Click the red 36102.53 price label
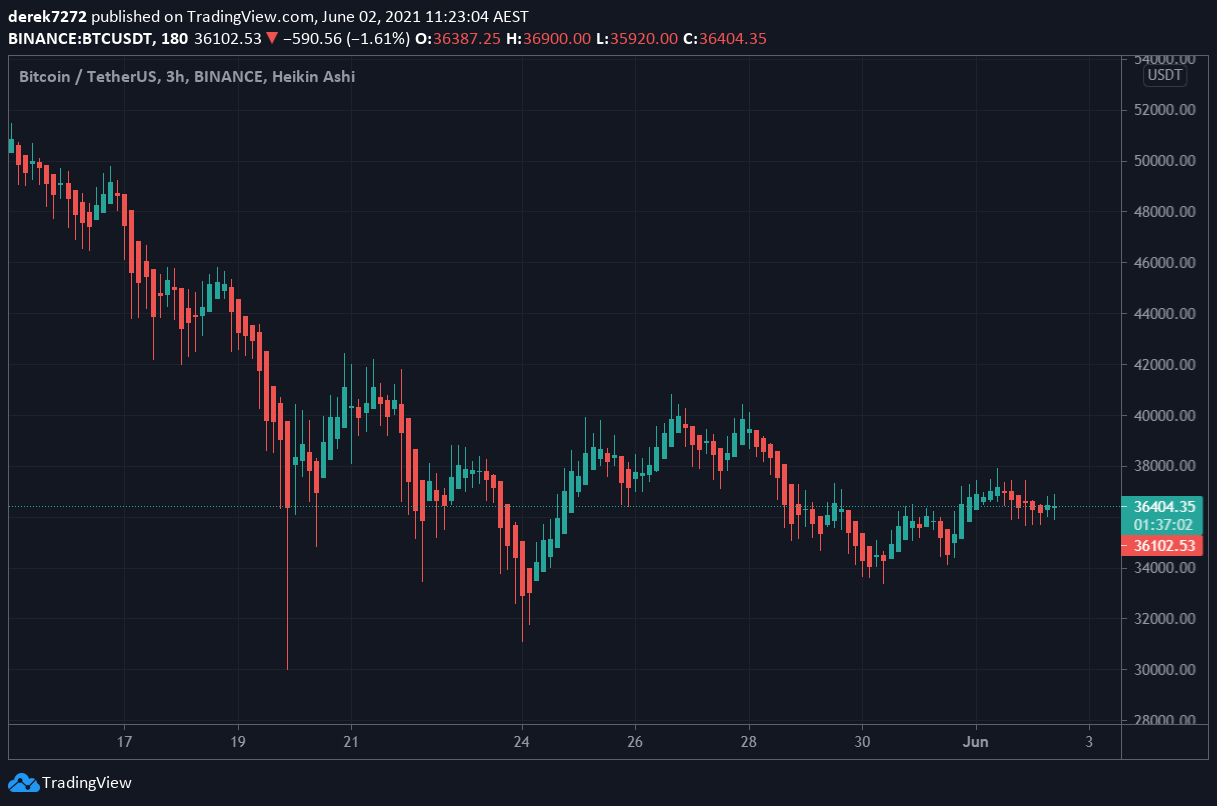 [x=1162, y=546]
